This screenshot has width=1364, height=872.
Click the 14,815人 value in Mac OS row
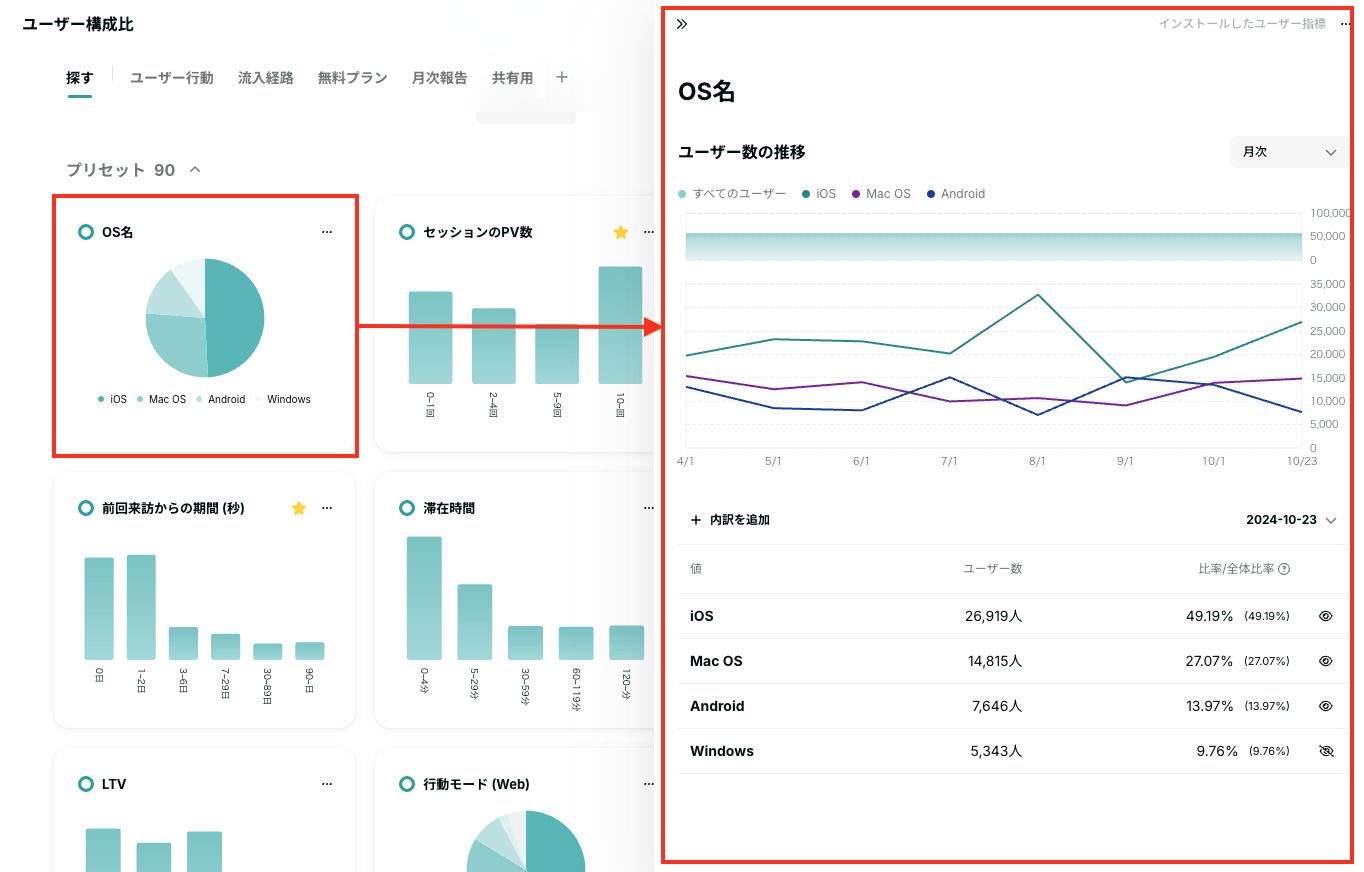(x=994, y=661)
